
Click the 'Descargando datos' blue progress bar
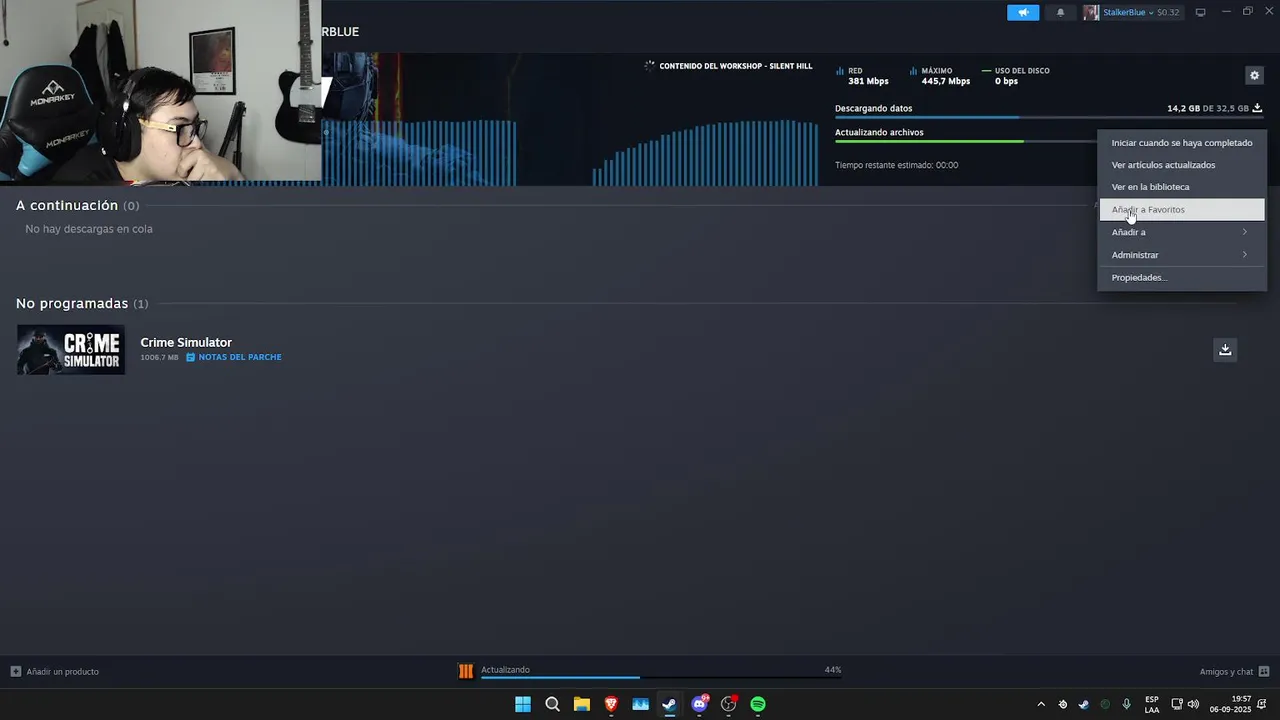point(1049,118)
